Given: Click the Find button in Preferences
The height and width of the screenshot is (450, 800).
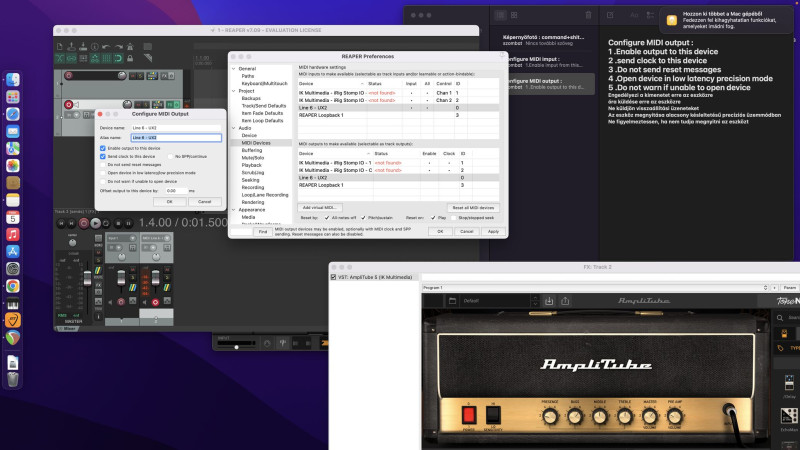Looking at the screenshot, I should pyautogui.click(x=263, y=232).
